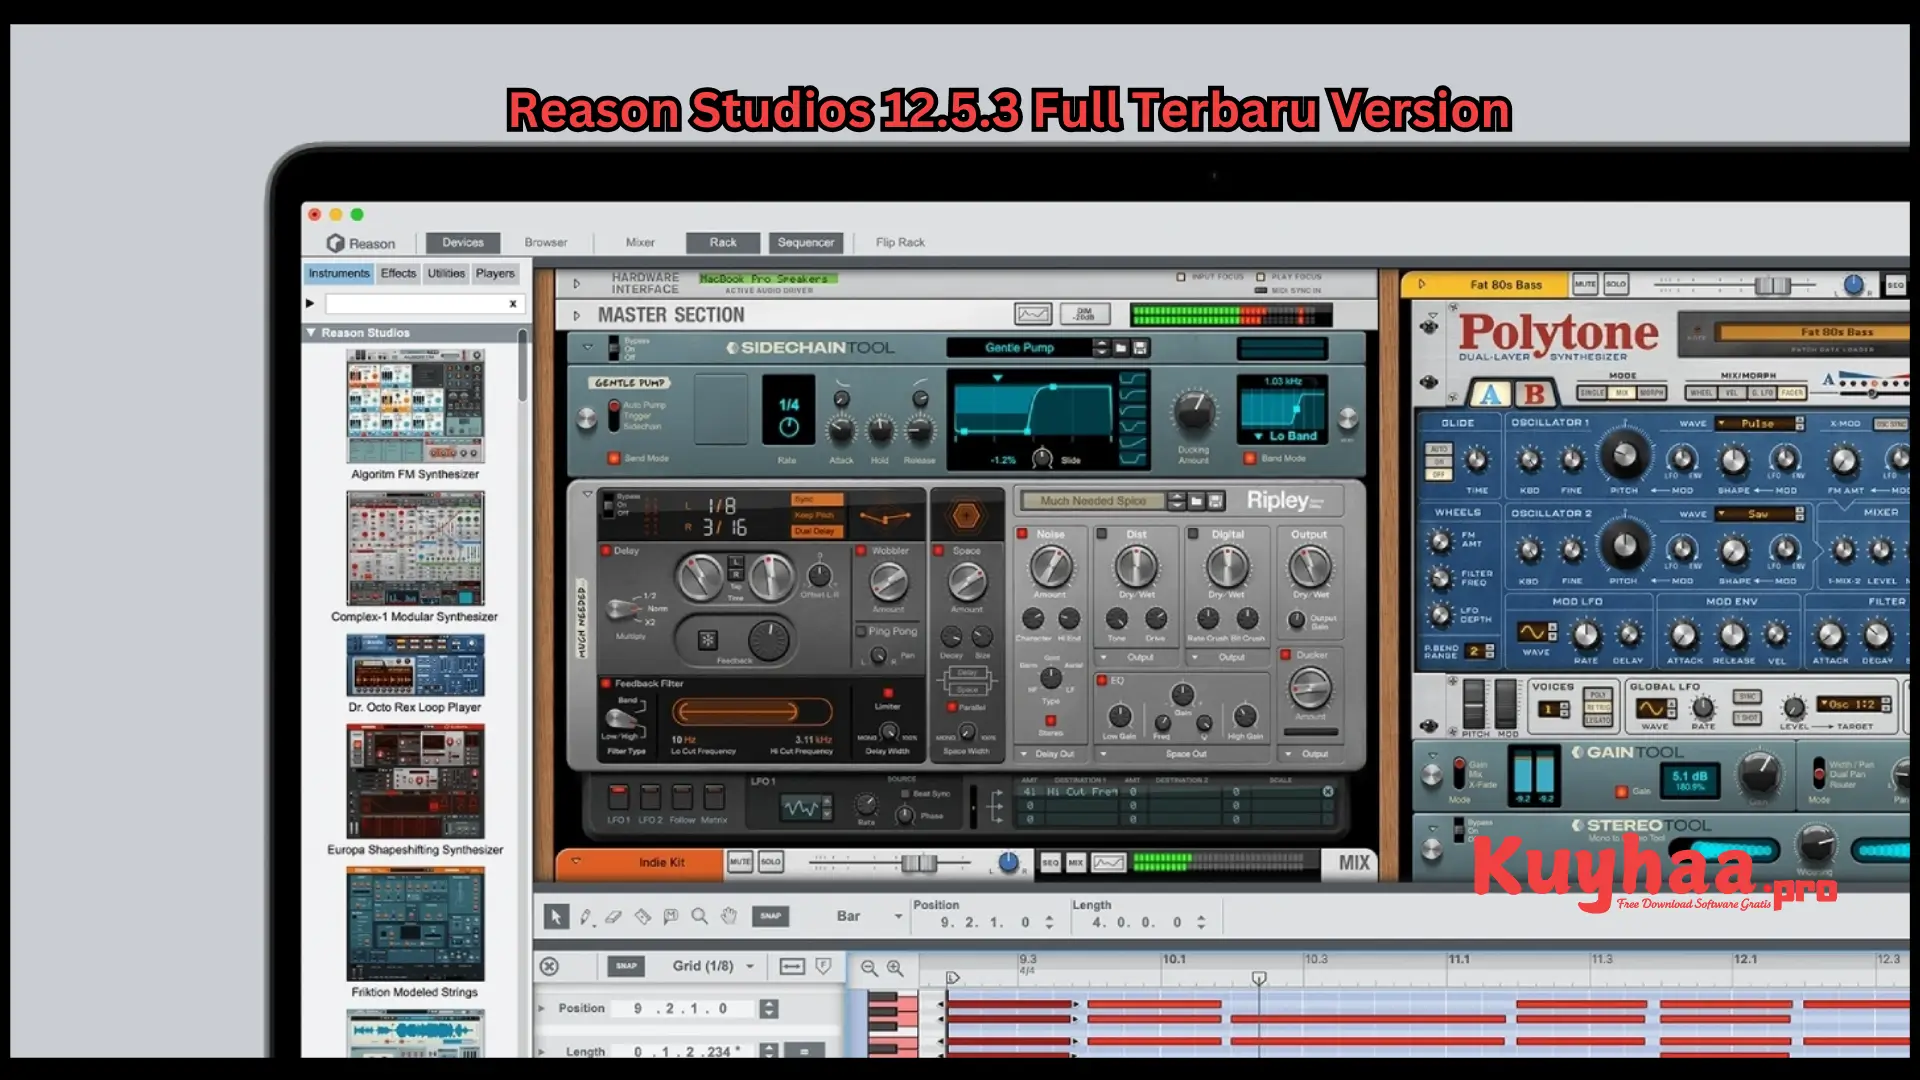Mute the Indie Kit channel
The image size is (1920, 1080).
(740, 862)
